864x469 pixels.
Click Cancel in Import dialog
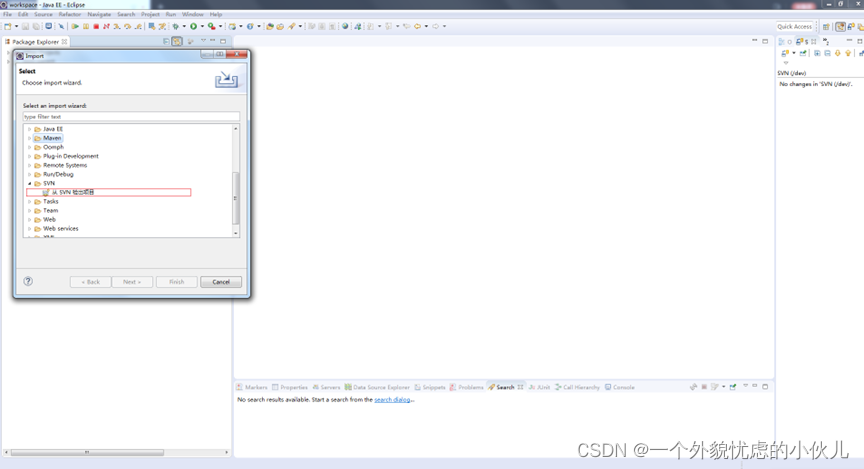click(x=221, y=282)
